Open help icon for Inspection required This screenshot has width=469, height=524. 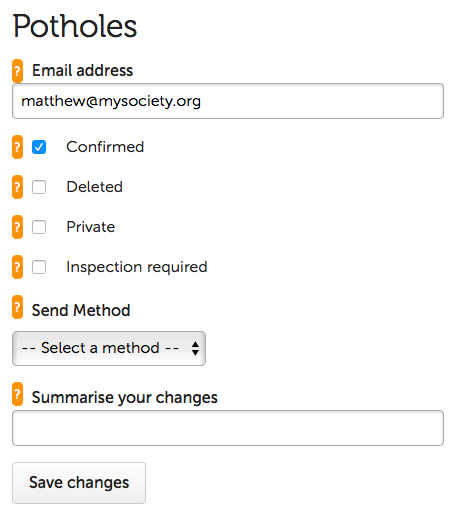(17, 267)
